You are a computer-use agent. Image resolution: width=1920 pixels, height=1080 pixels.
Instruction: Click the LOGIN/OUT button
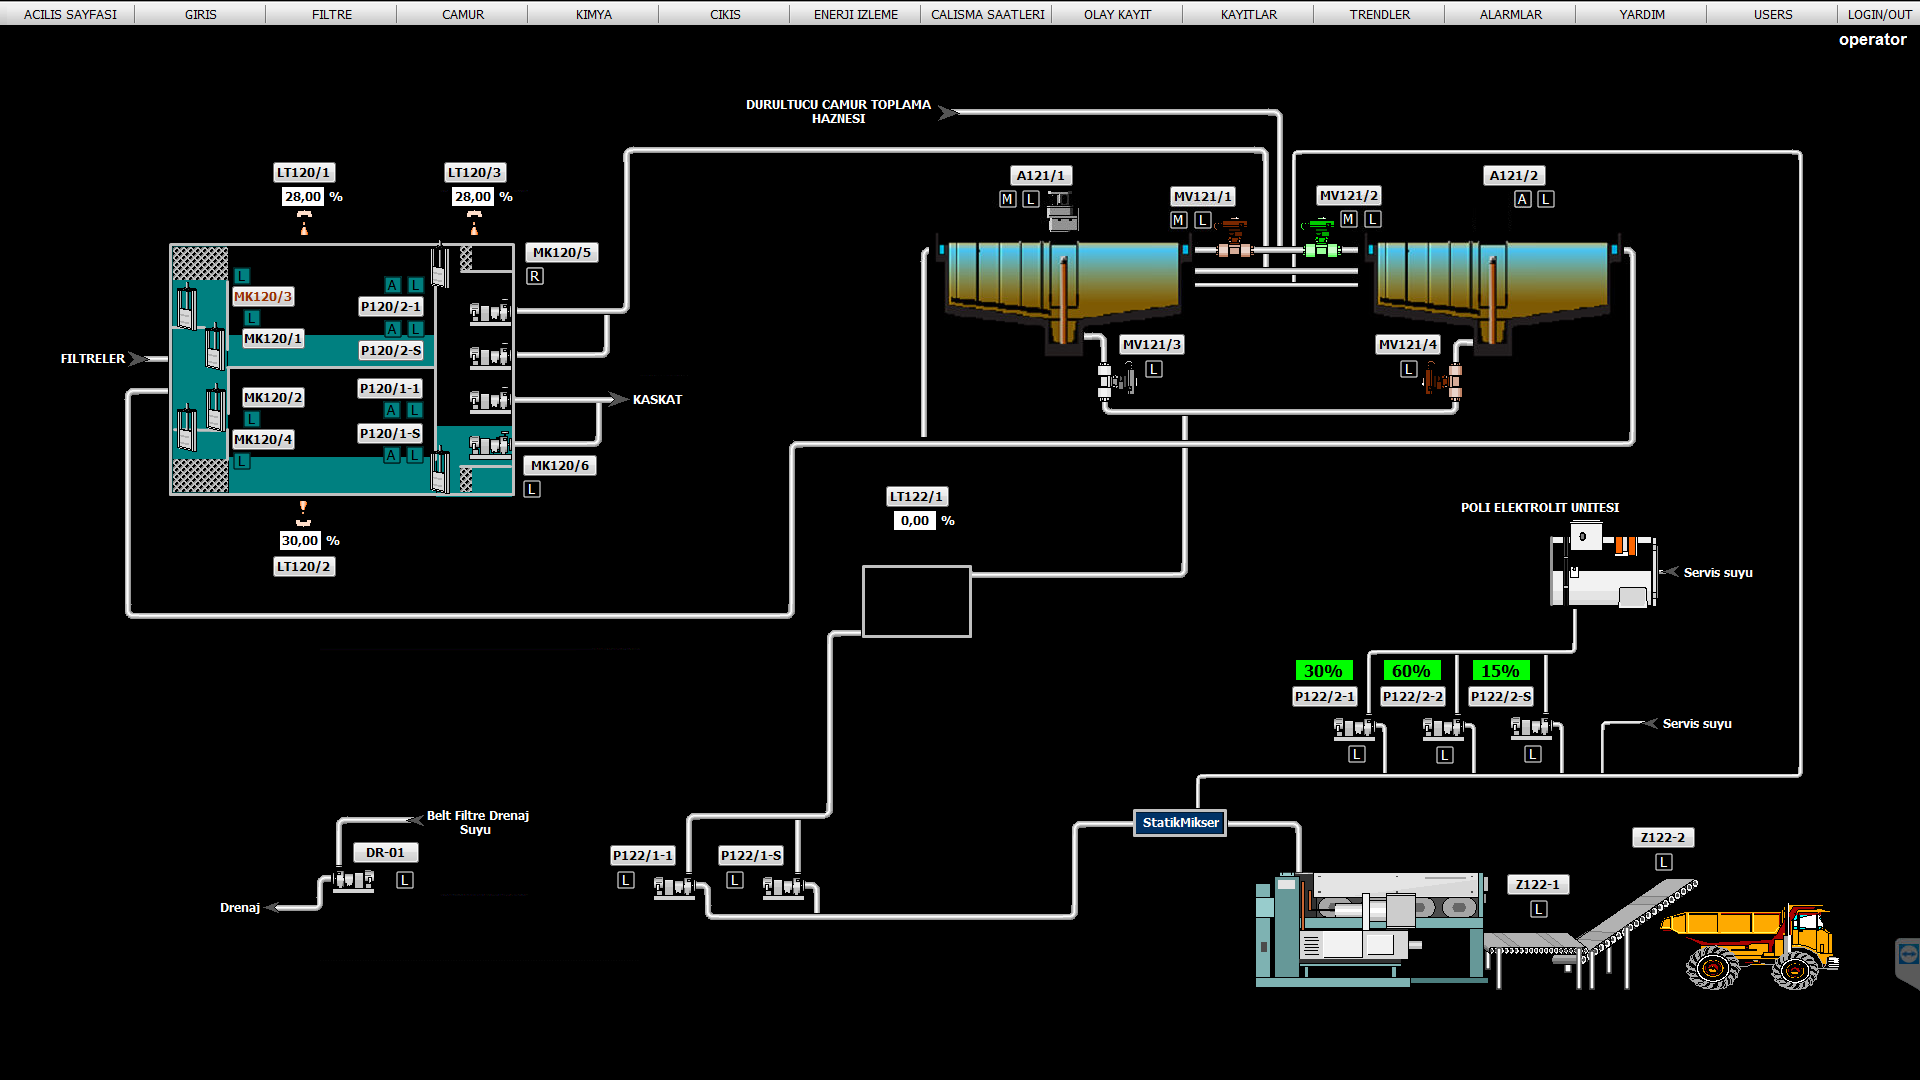tap(1879, 14)
